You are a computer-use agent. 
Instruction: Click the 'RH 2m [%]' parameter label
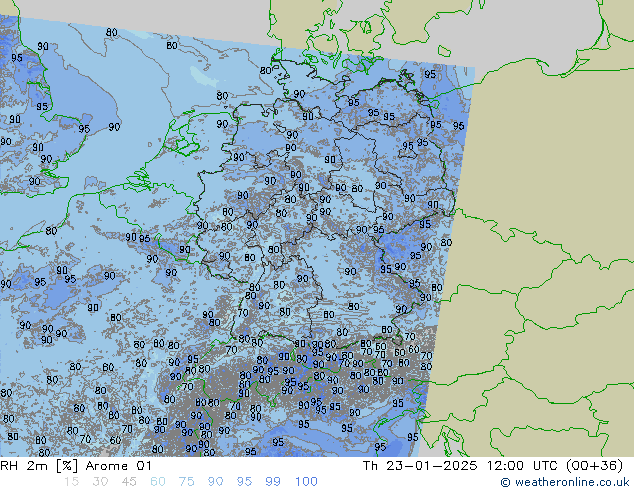(39, 466)
